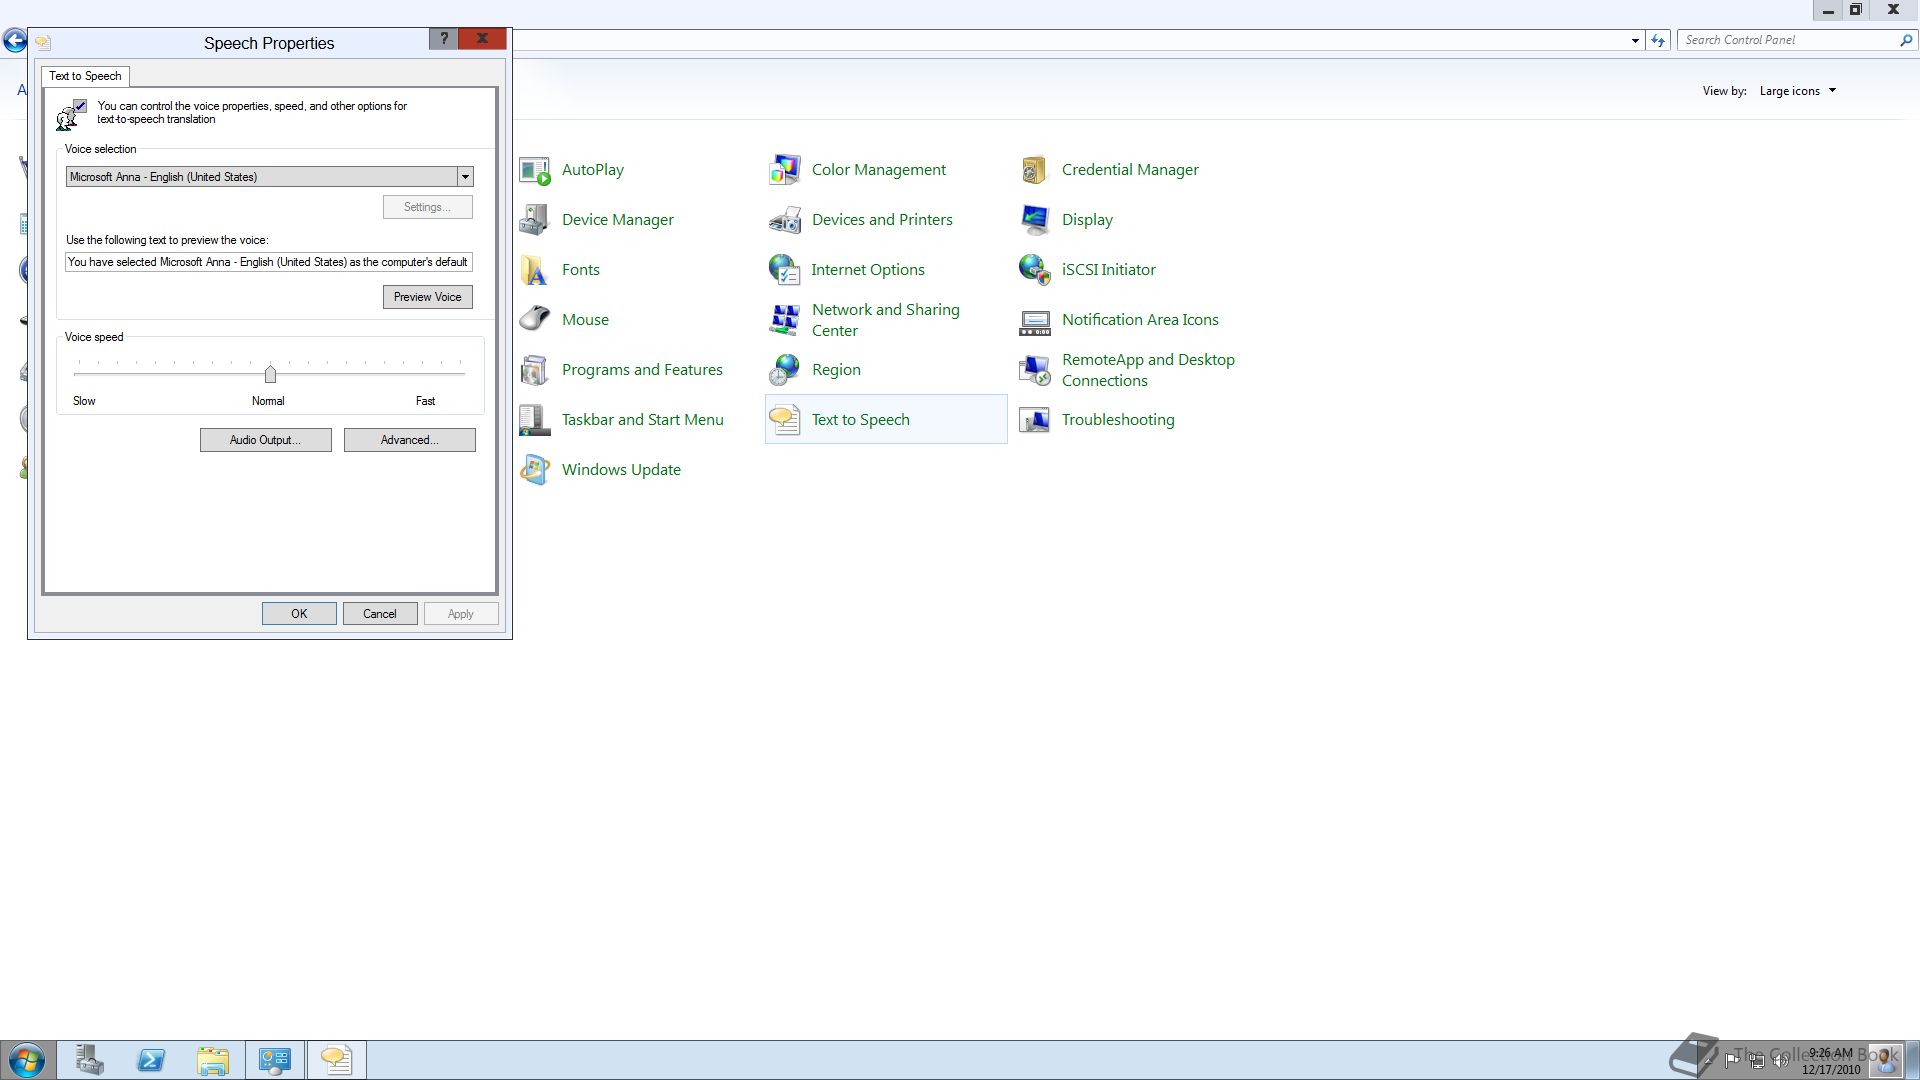Click the voice preview text field
This screenshot has width=1920, height=1080.
point(269,262)
